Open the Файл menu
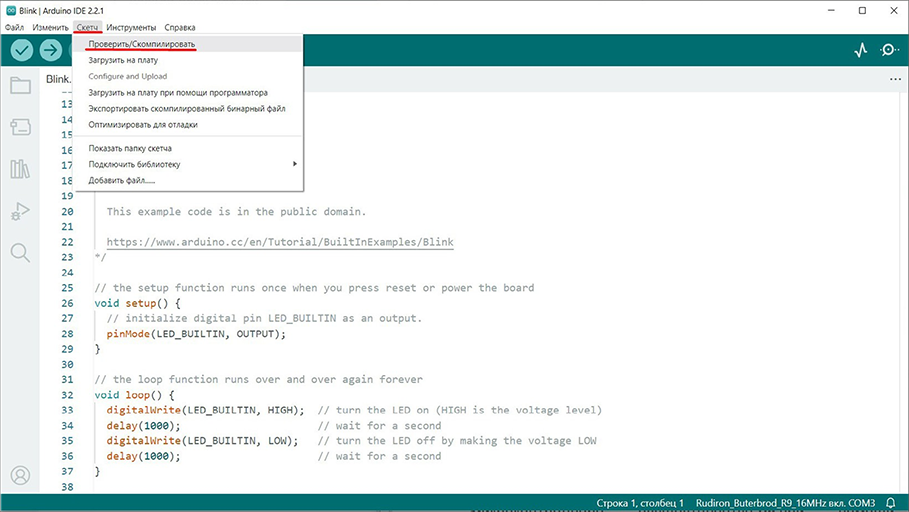 tap(14, 27)
